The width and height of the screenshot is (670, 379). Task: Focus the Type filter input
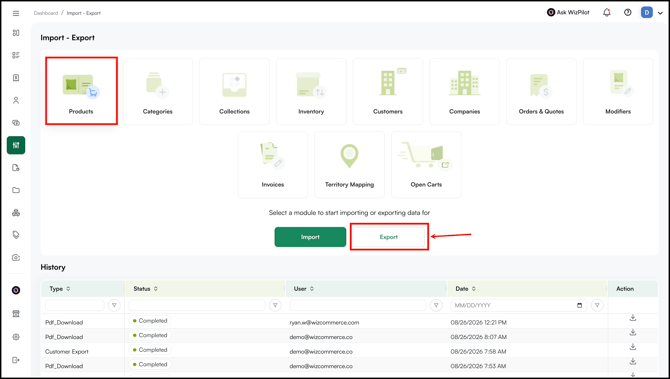point(75,305)
